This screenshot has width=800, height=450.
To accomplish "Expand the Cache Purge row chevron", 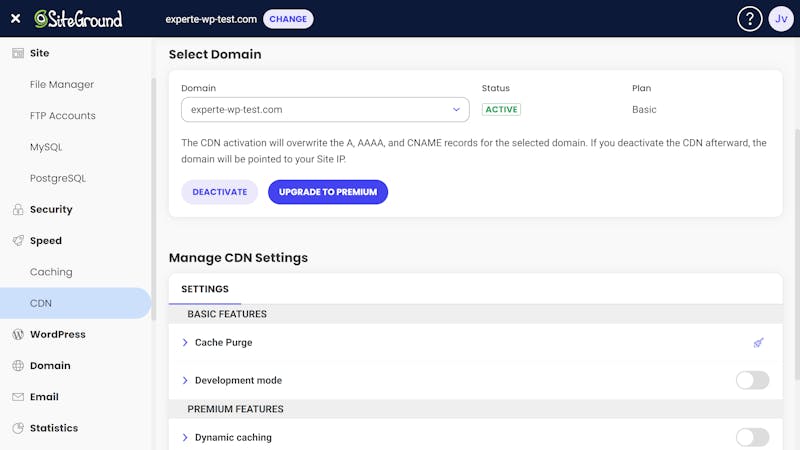I will tap(185, 342).
